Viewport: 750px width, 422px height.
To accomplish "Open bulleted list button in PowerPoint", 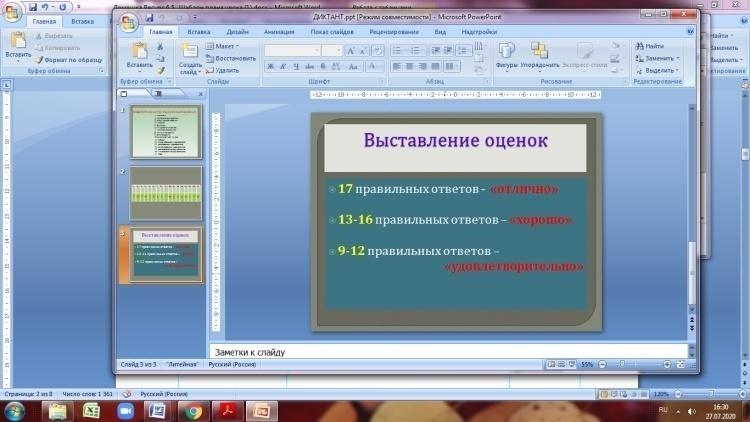I will click(x=398, y=51).
